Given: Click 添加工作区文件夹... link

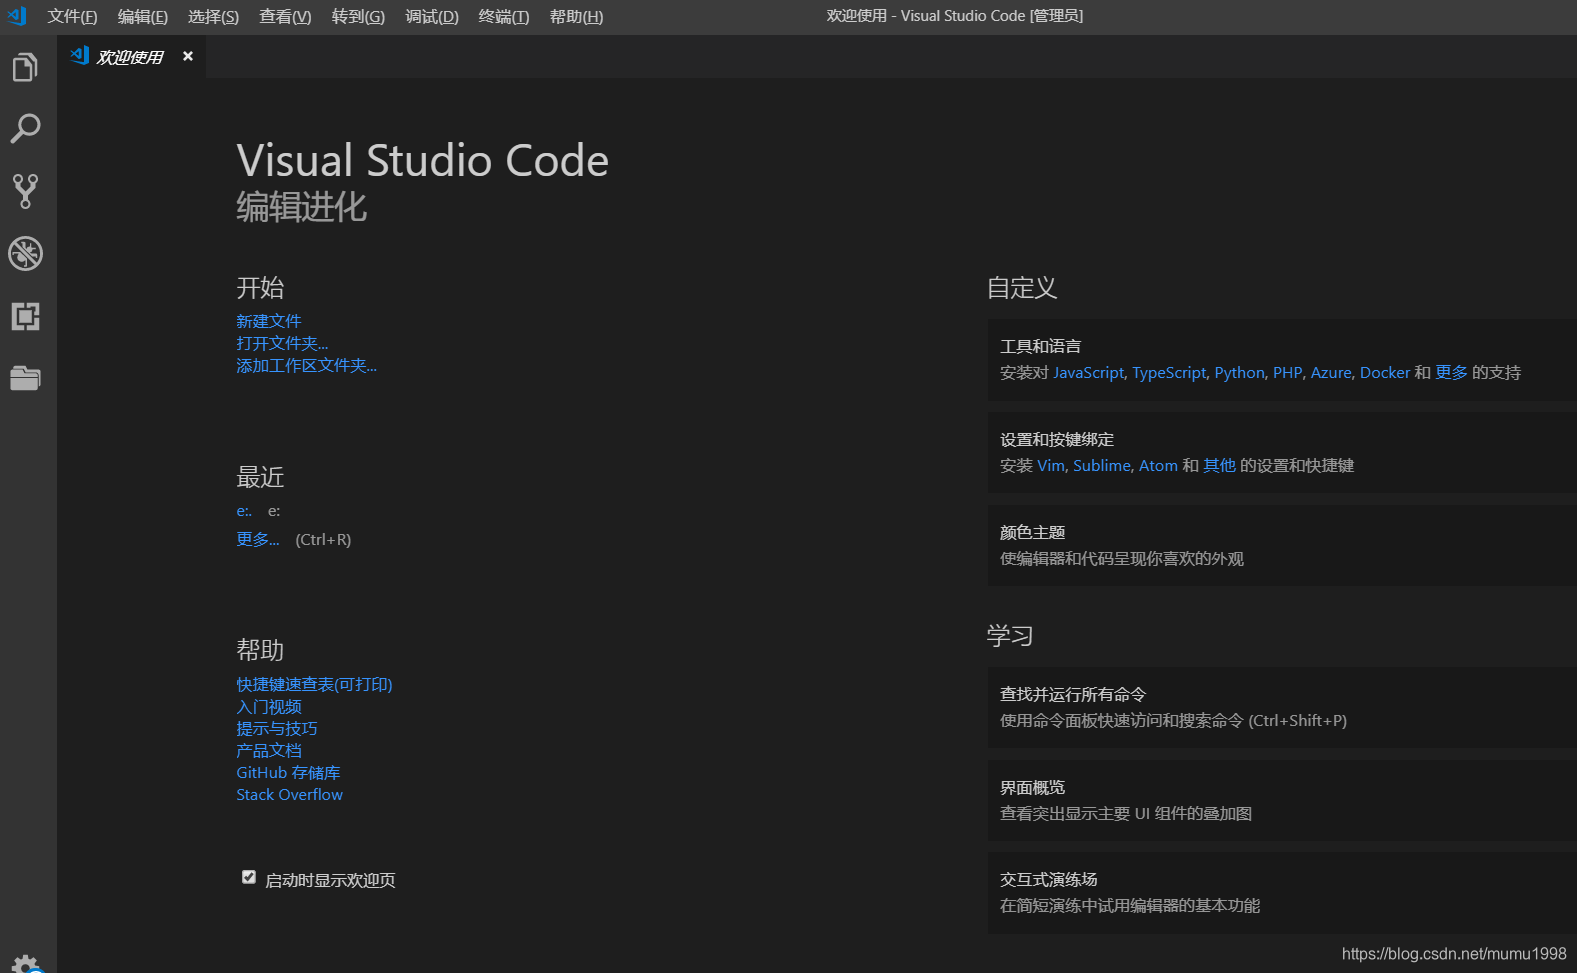Looking at the screenshot, I should 306,365.
